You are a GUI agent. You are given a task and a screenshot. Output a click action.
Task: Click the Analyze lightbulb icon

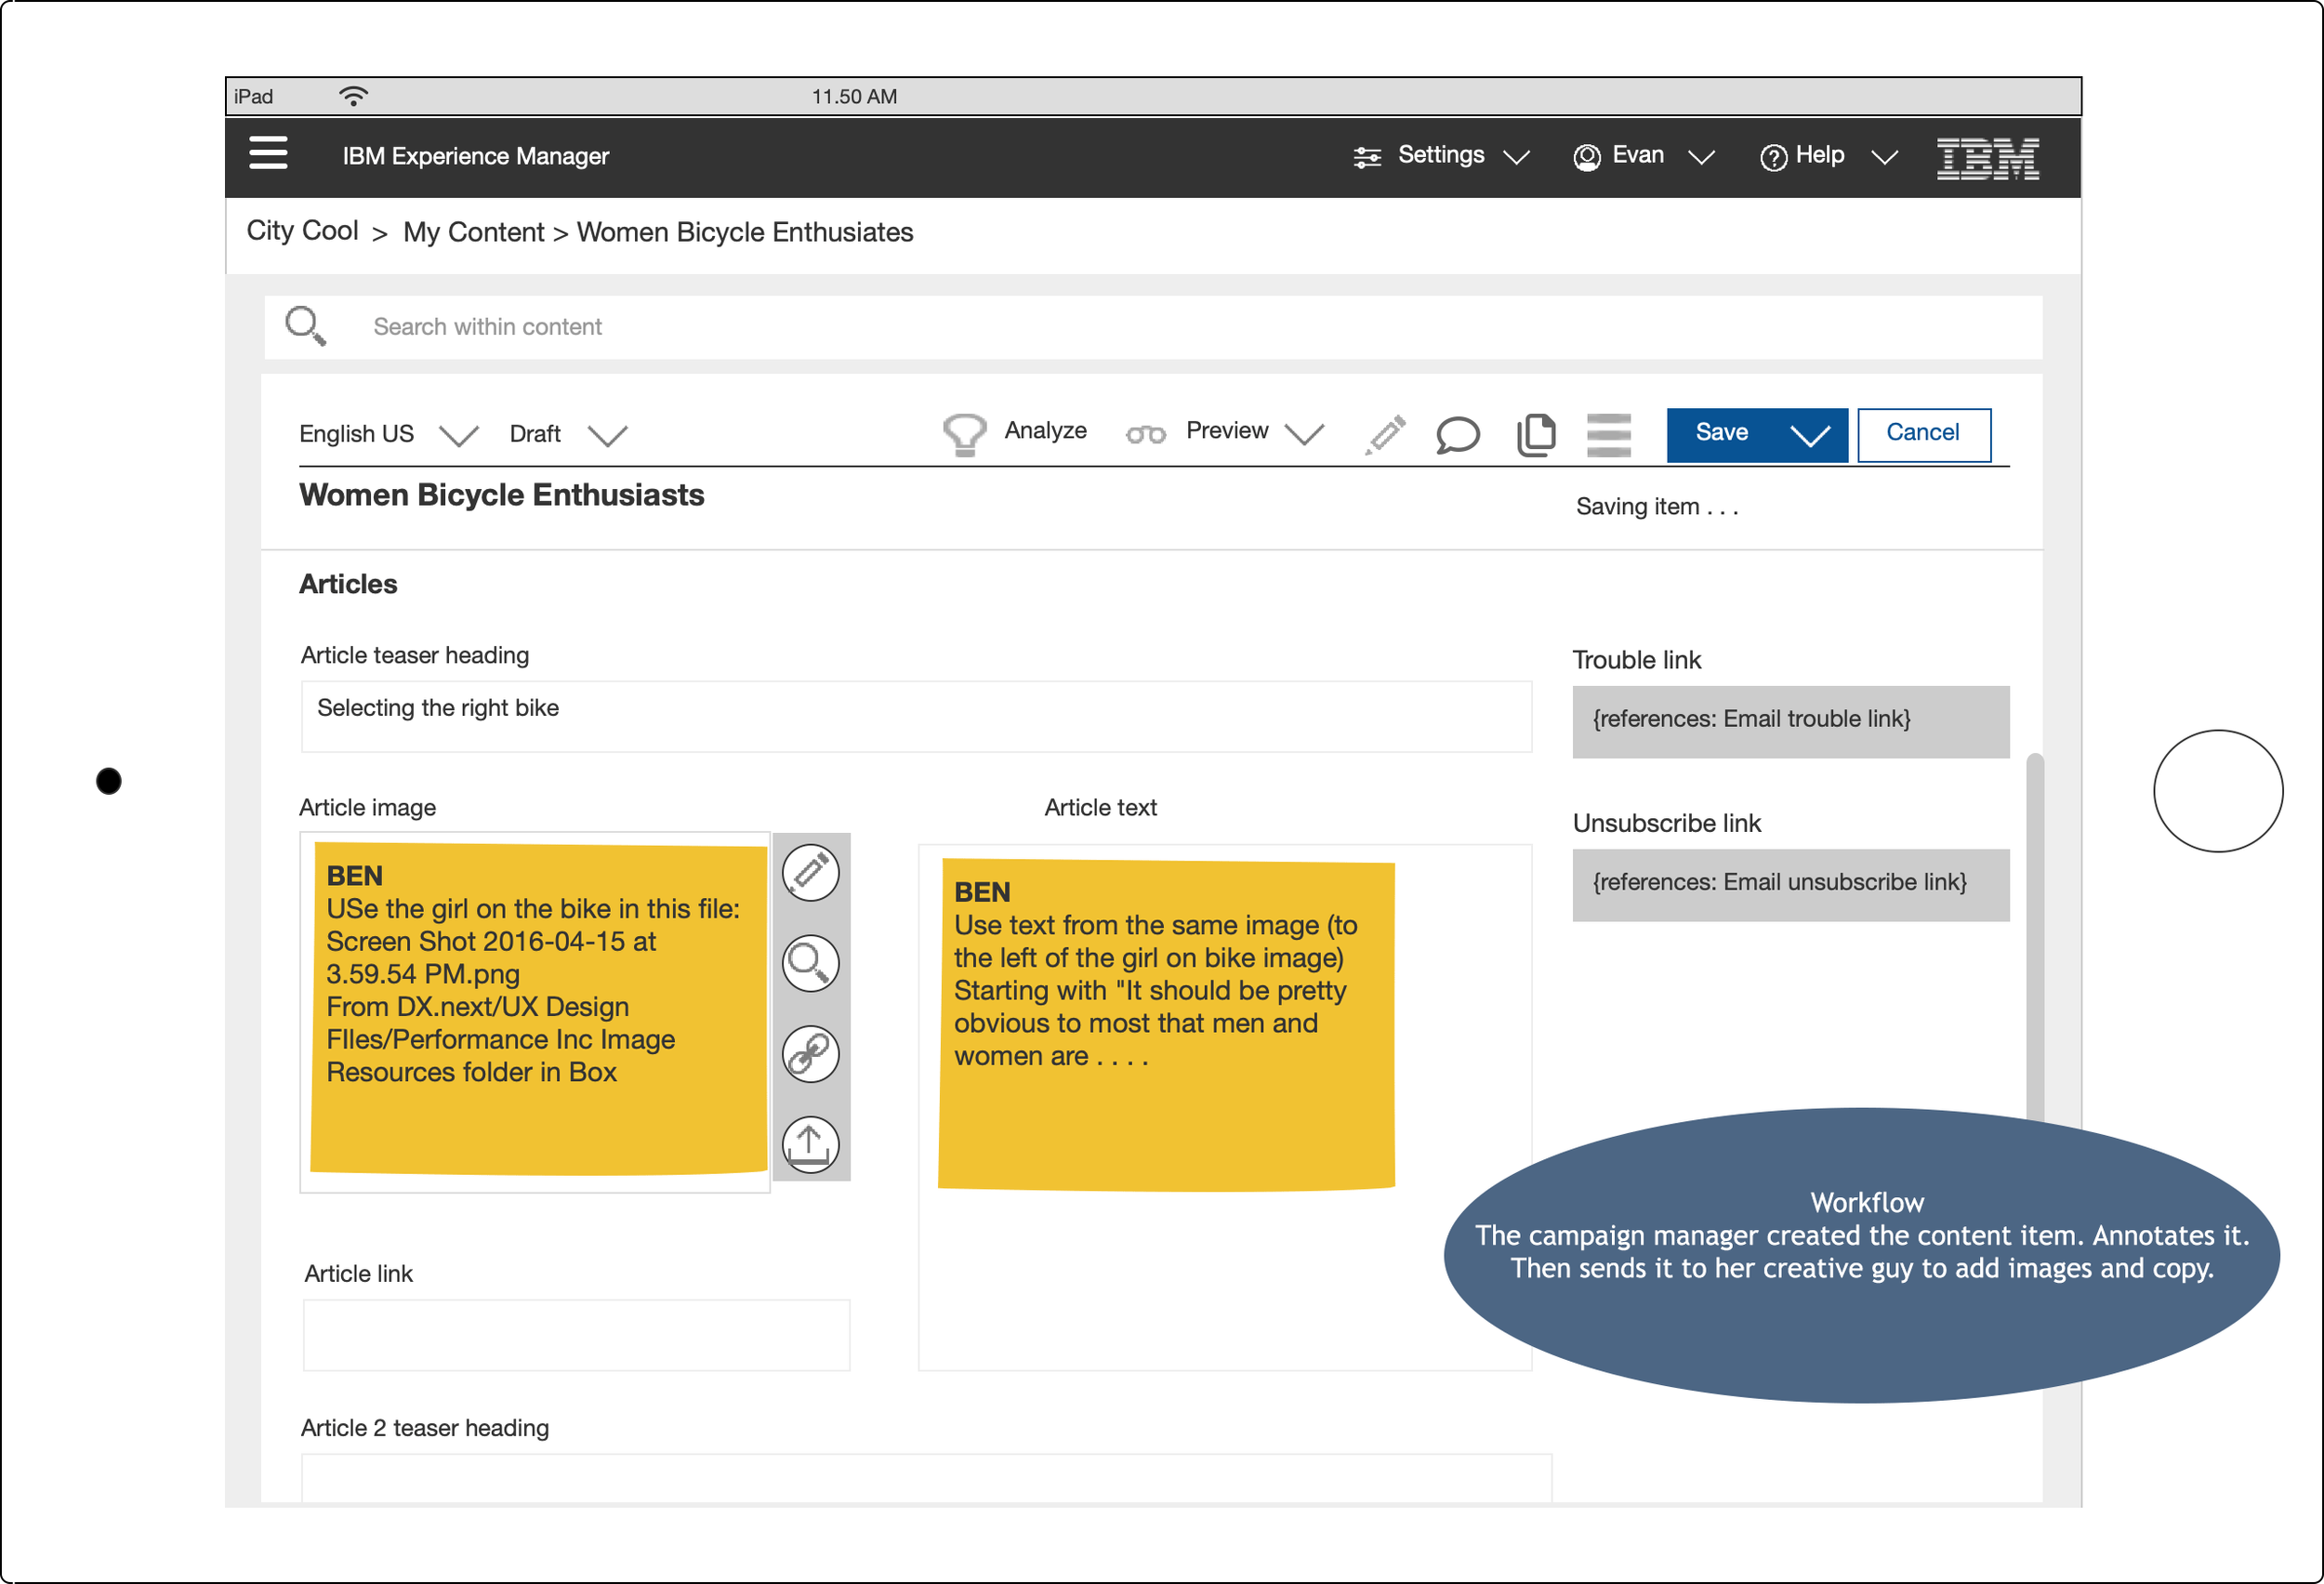(964, 434)
